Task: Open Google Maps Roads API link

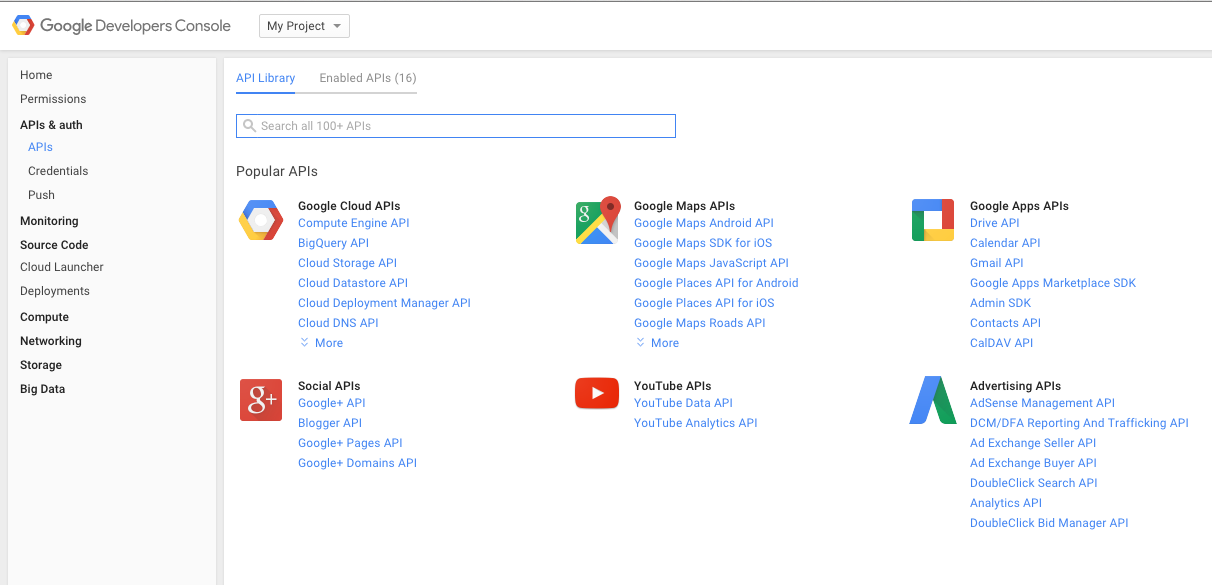Action: pyautogui.click(x=700, y=323)
